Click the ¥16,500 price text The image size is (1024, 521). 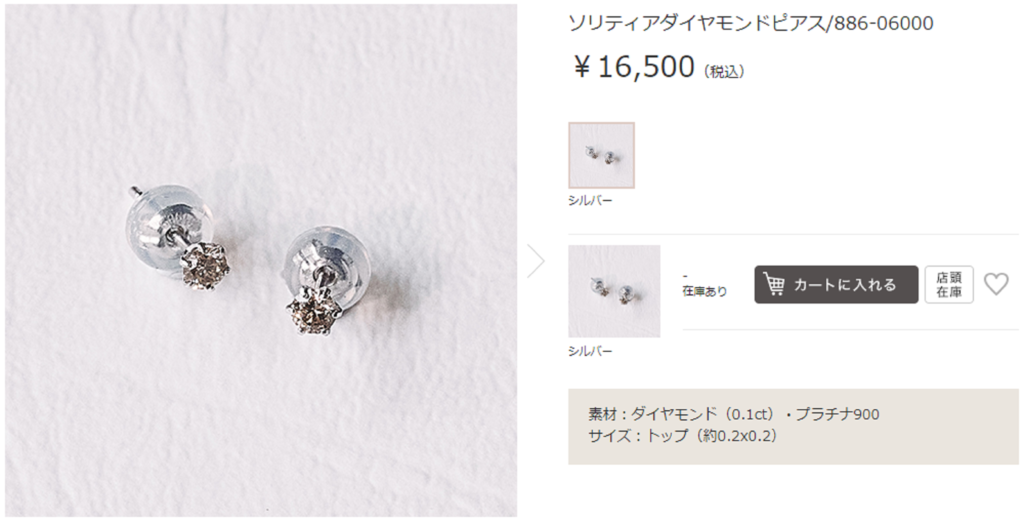pos(633,67)
